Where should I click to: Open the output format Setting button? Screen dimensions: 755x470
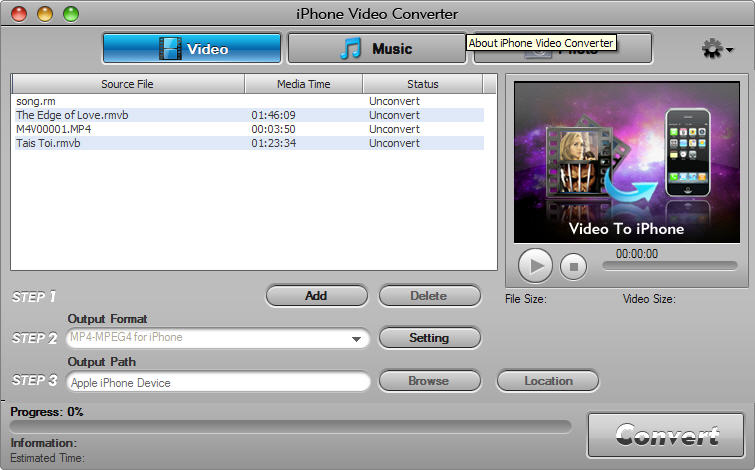tap(430, 338)
